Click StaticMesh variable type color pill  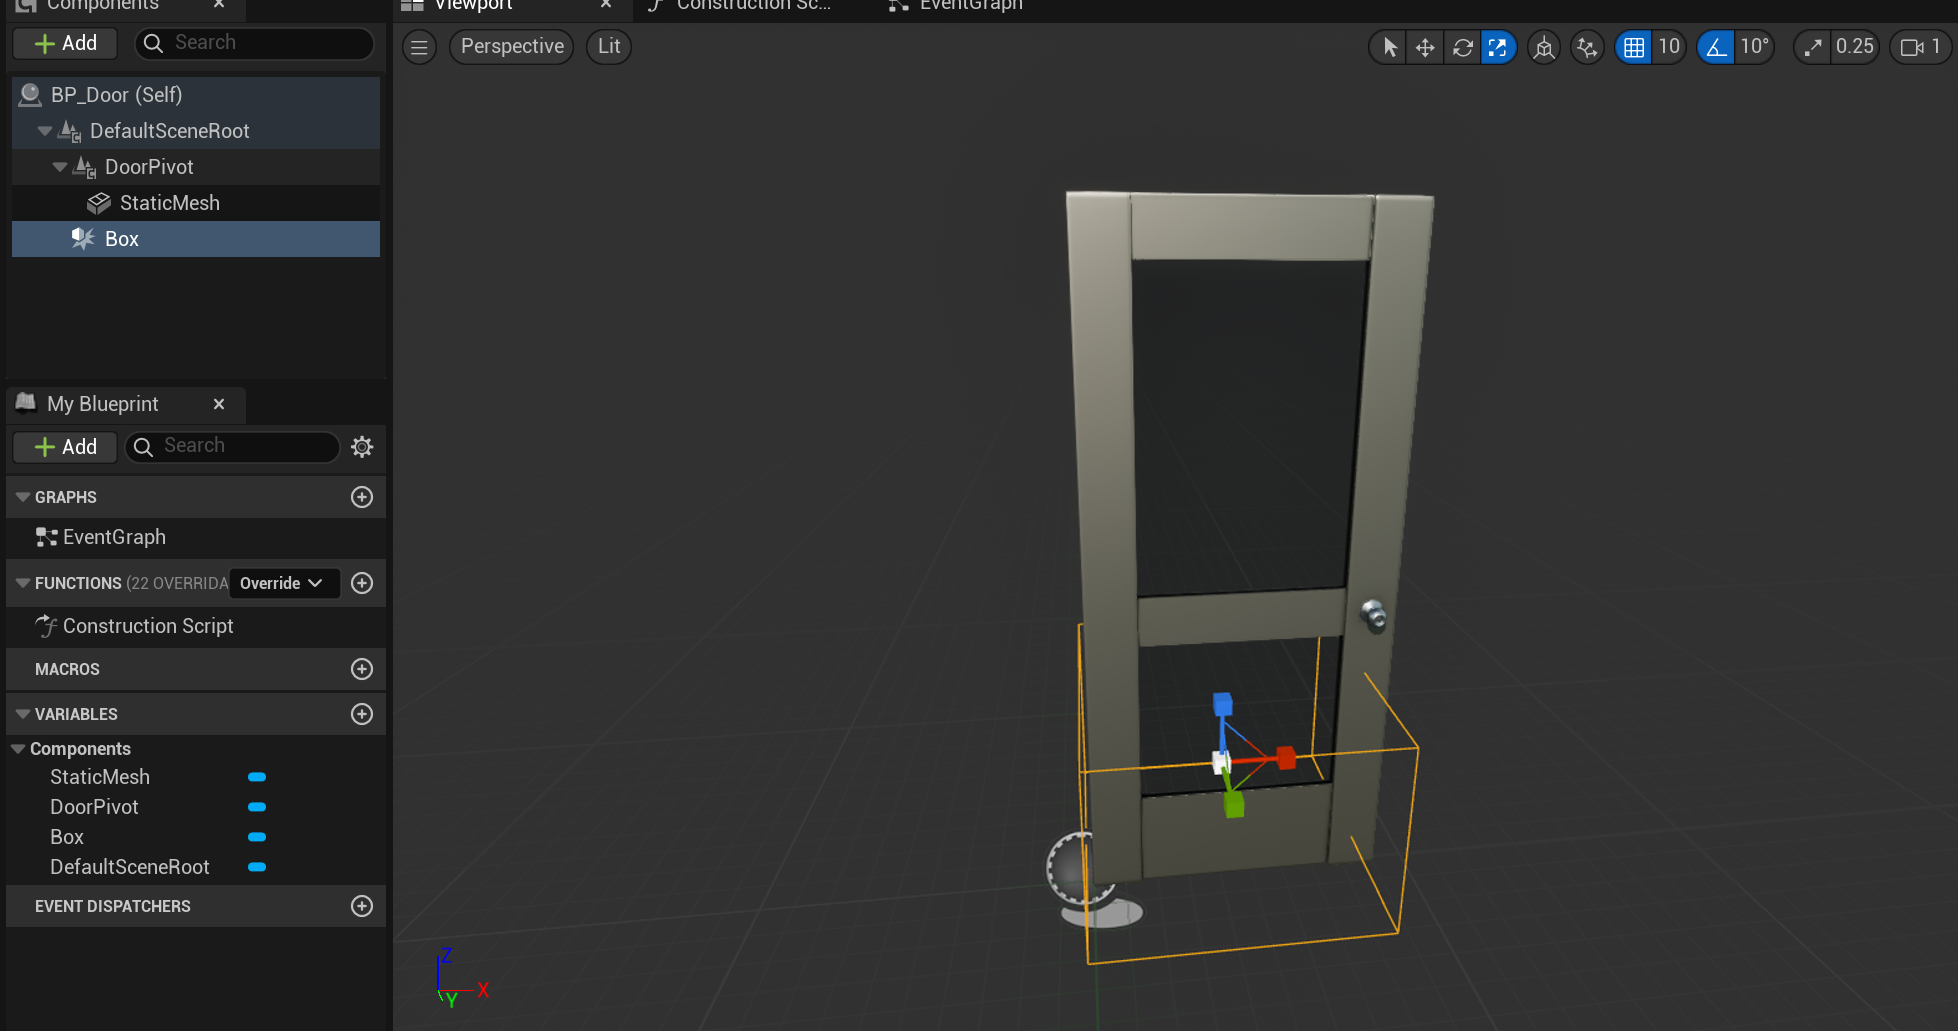257,777
